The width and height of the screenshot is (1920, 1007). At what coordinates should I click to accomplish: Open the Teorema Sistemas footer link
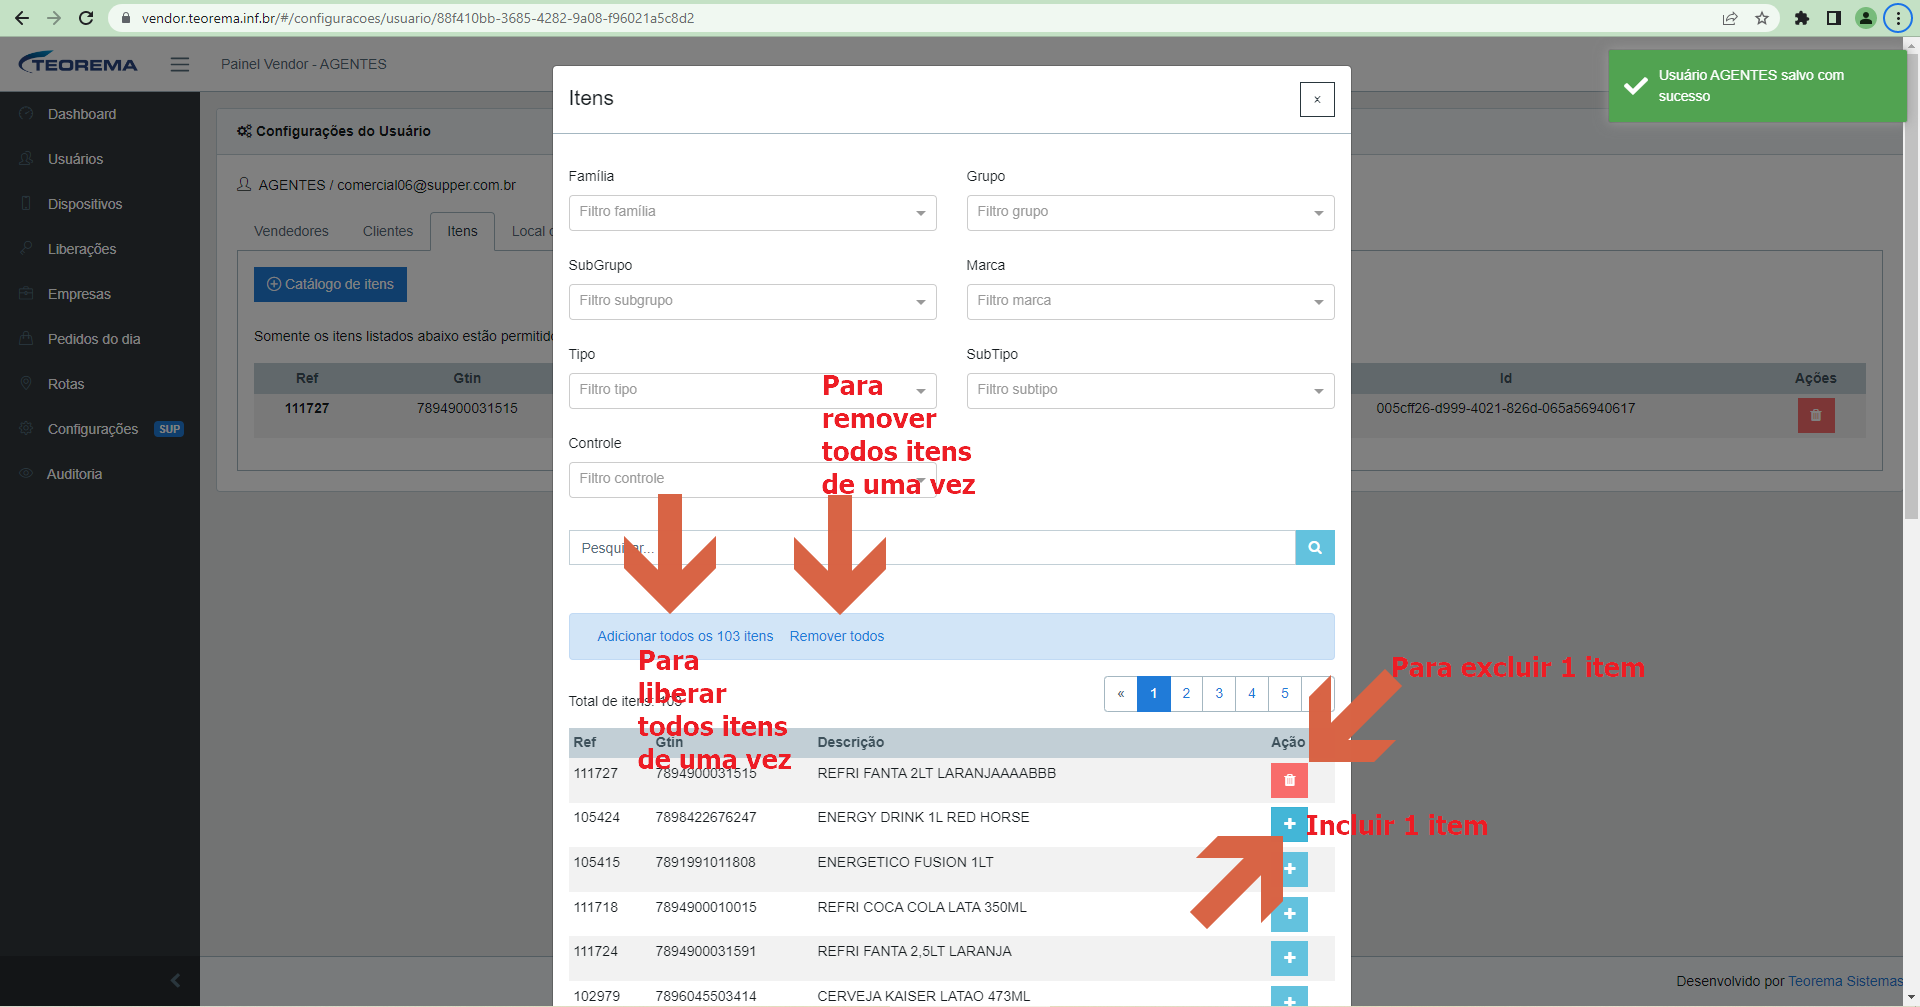click(x=1845, y=981)
